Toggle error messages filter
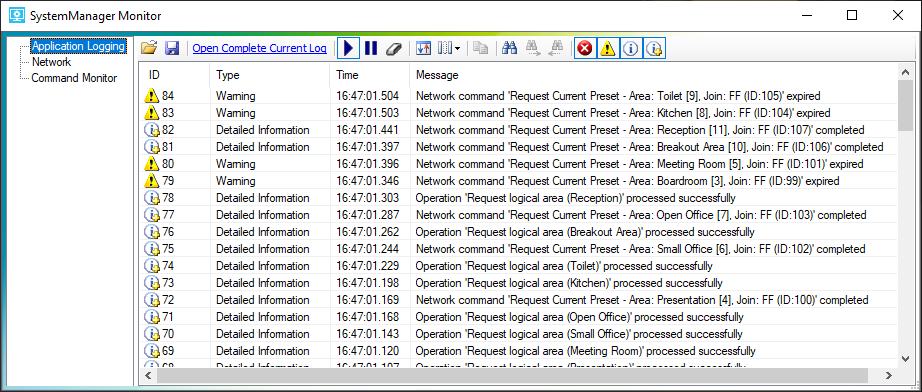 [x=584, y=48]
